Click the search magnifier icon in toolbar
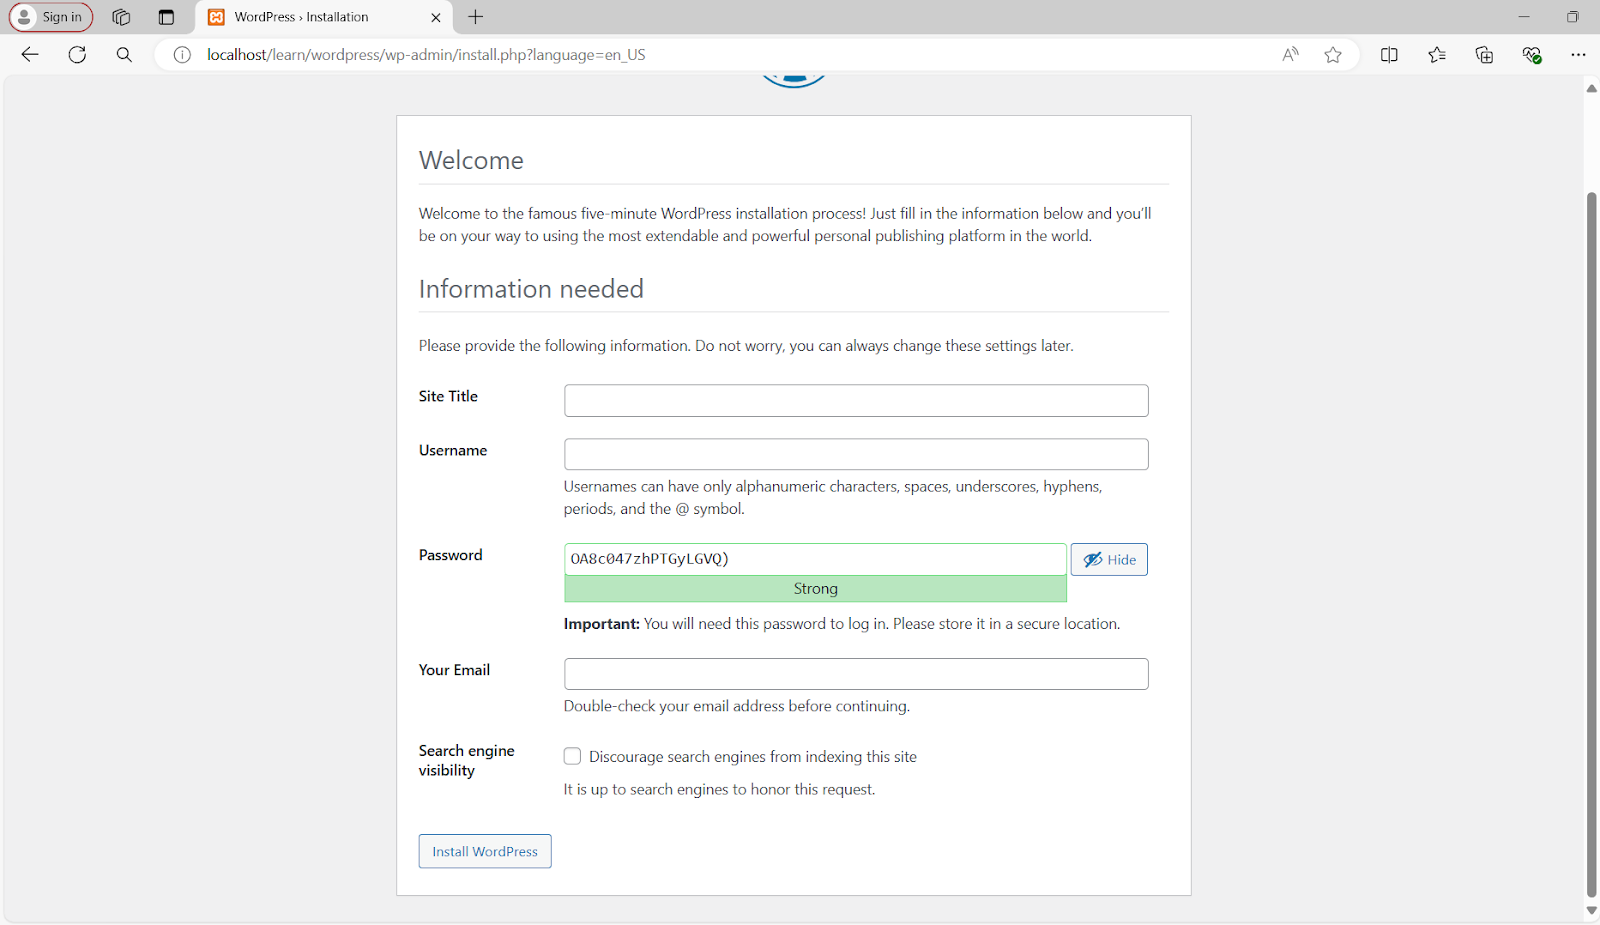1600x925 pixels. (124, 55)
